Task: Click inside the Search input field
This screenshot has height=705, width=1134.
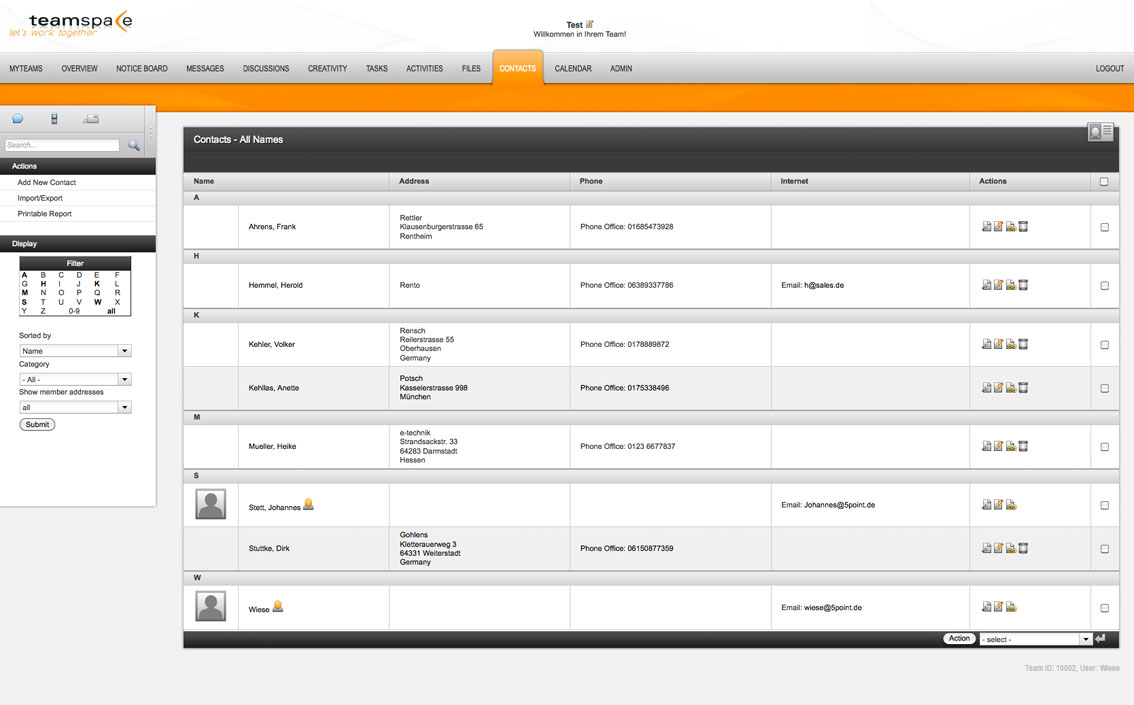Action: pyautogui.click(x=62, y=145)
